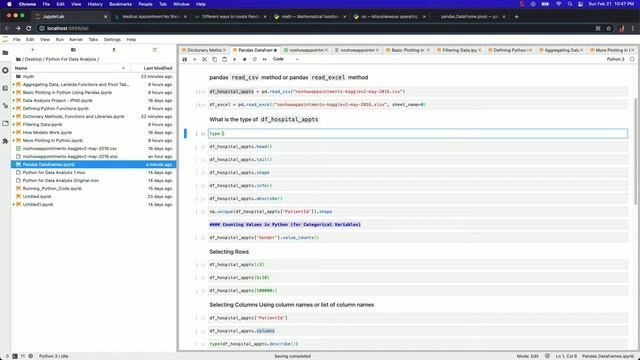Select the noshowappointments csv file
This screenshot has width=640, height=360.
(x=93, y=149)
